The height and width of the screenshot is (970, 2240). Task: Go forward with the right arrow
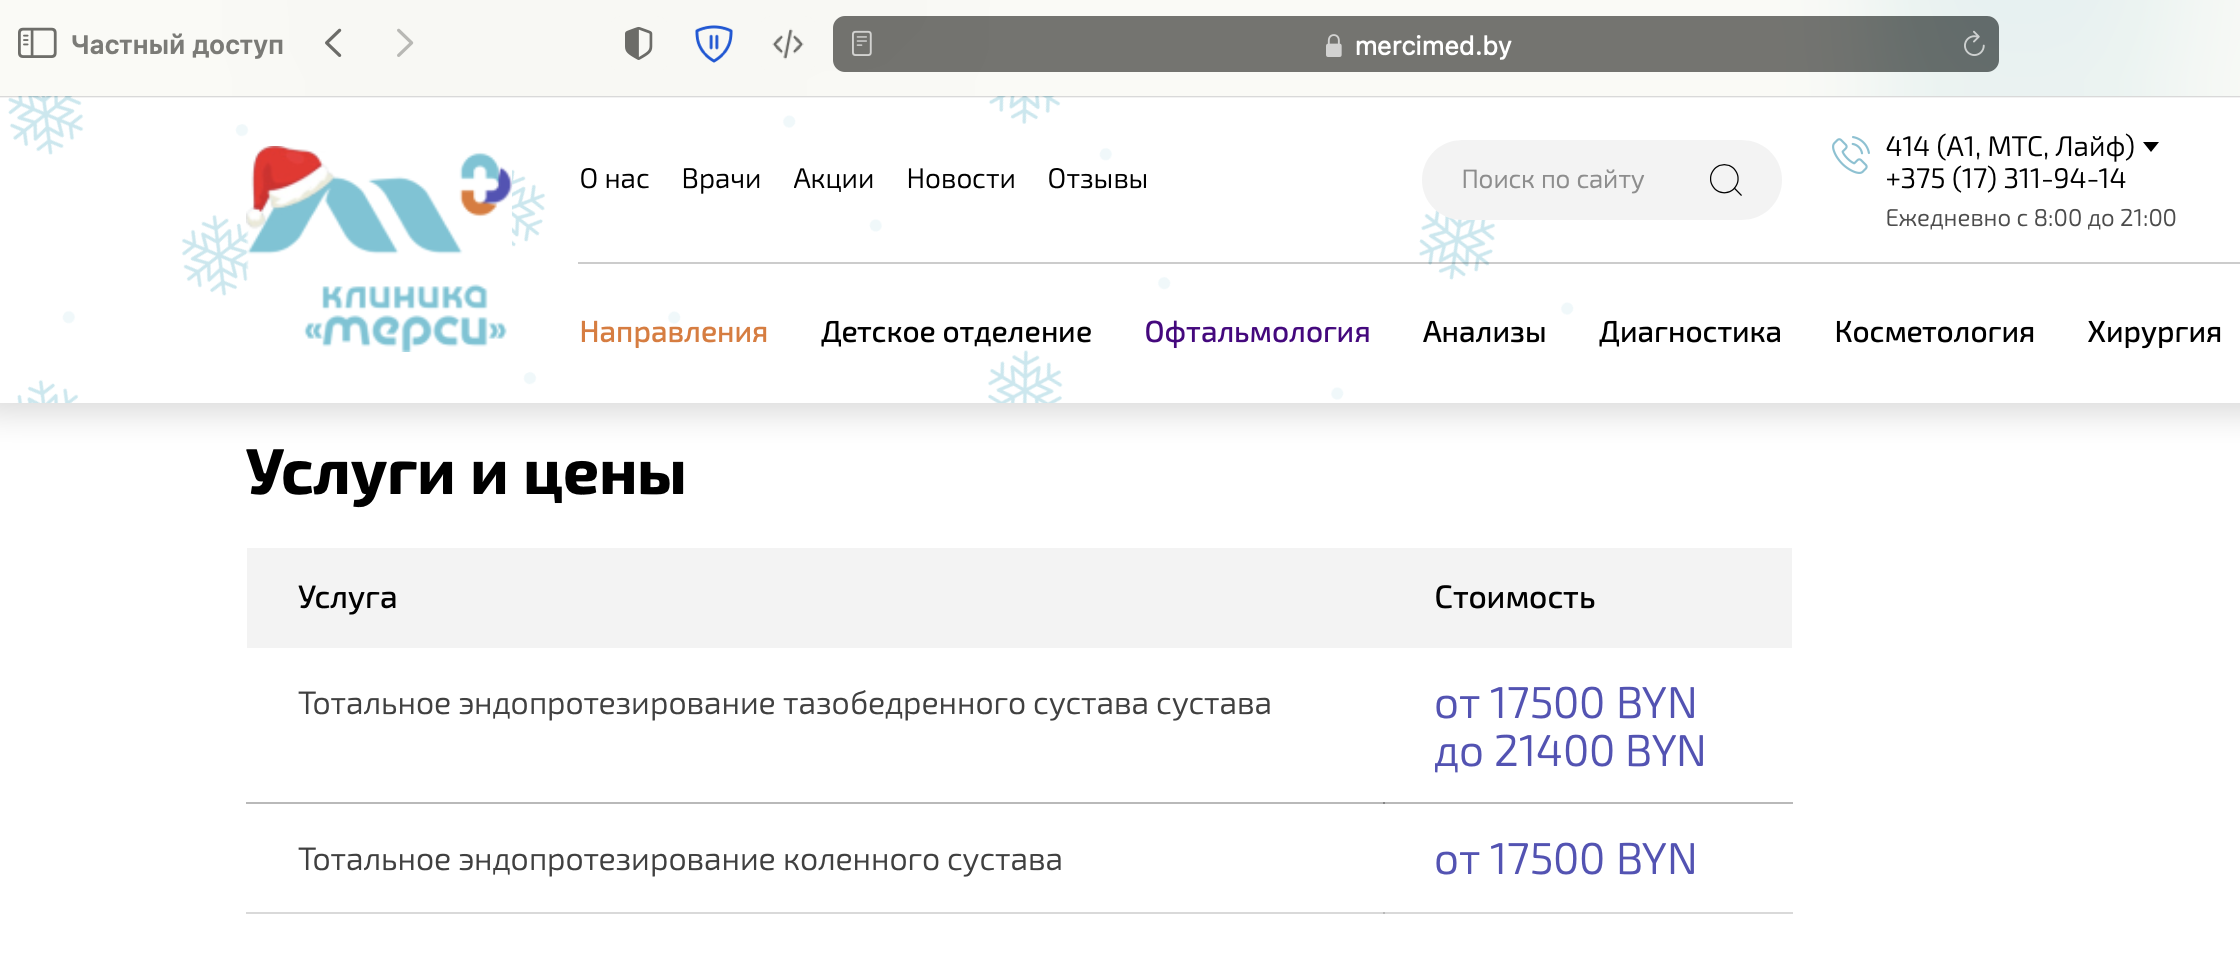tap(404, 44)
